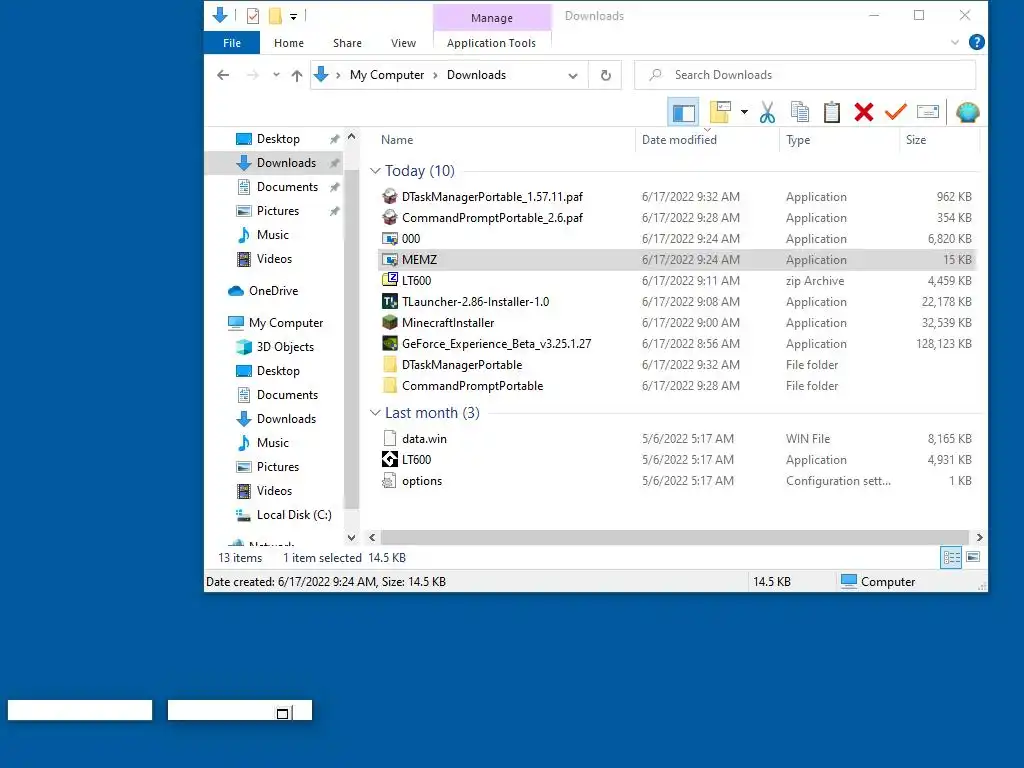Open the Classic Shell settings shell icon
1024x768 pixels.
tap(967, 112)
